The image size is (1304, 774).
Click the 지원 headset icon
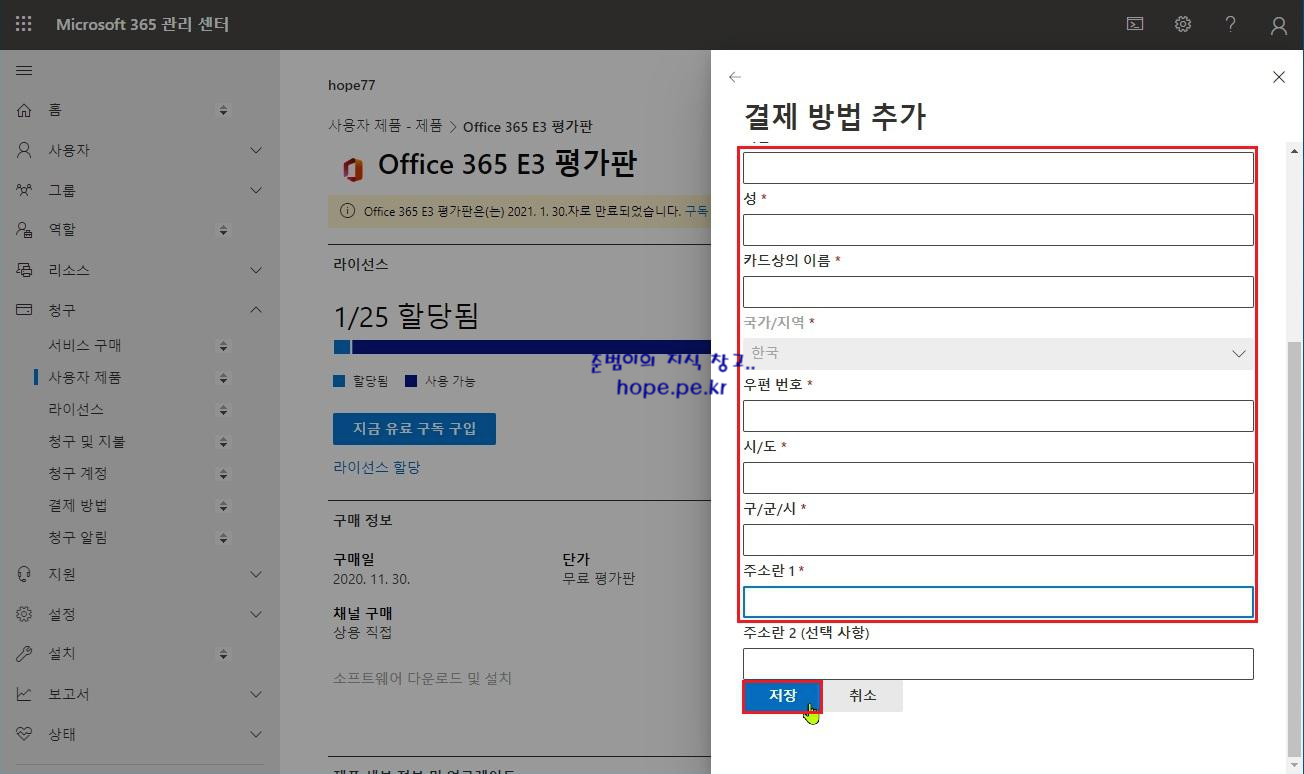(24, 574)
